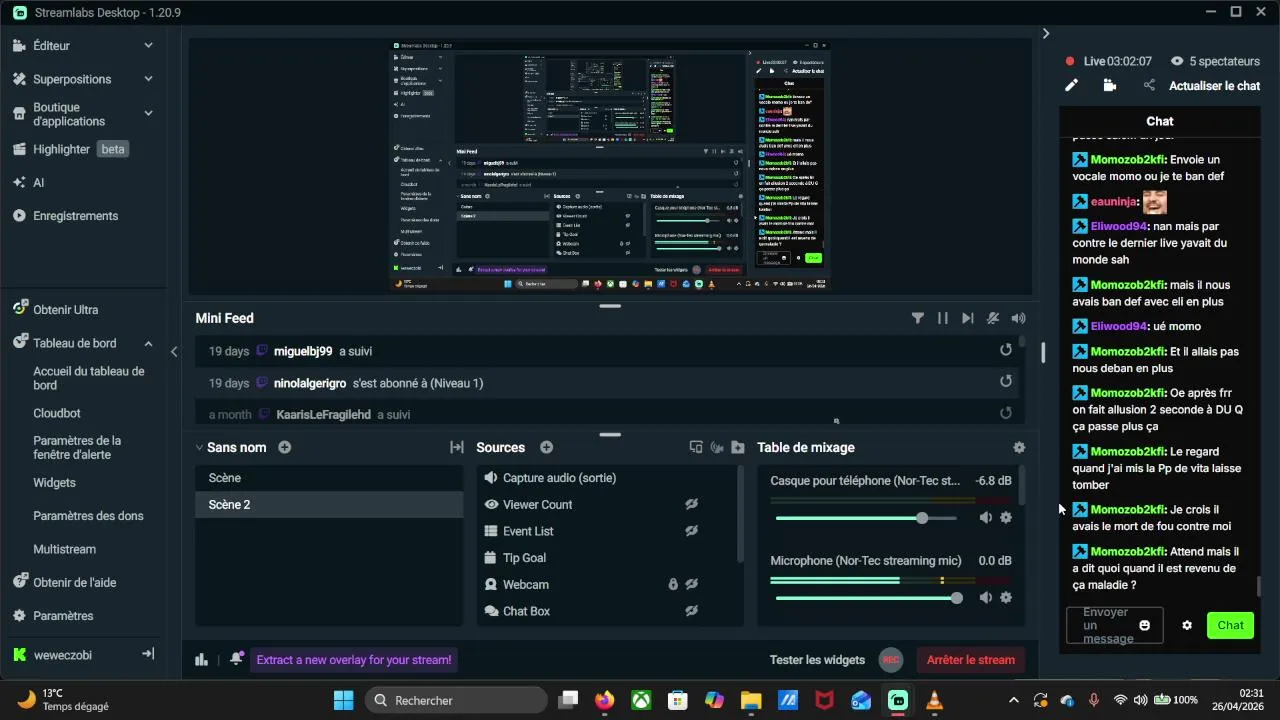Screen dimensions: 1280x720
Task: Skip current alert in Mini Feed
Action: (967, 318)
